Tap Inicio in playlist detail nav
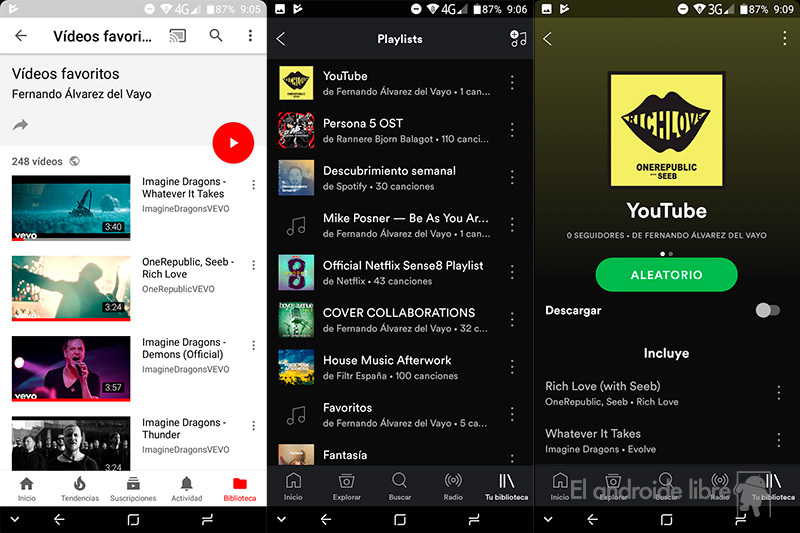 click(560, 486)
